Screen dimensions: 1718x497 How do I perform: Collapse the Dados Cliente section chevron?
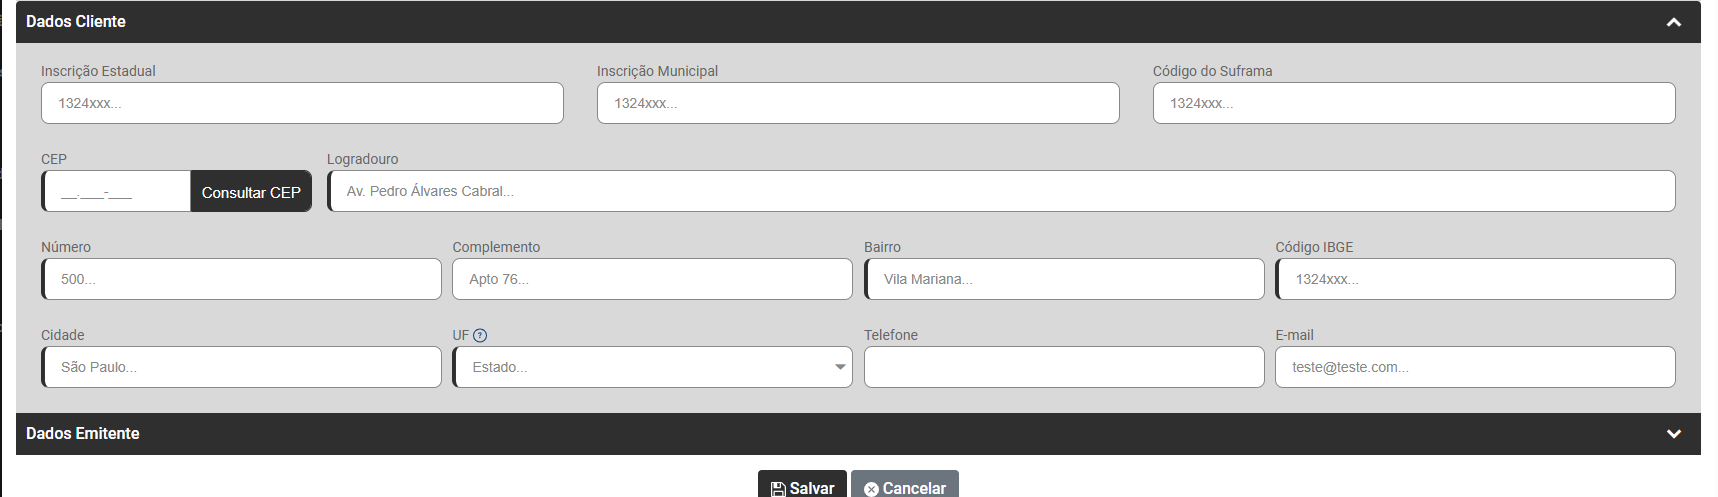pos(1674,22)
